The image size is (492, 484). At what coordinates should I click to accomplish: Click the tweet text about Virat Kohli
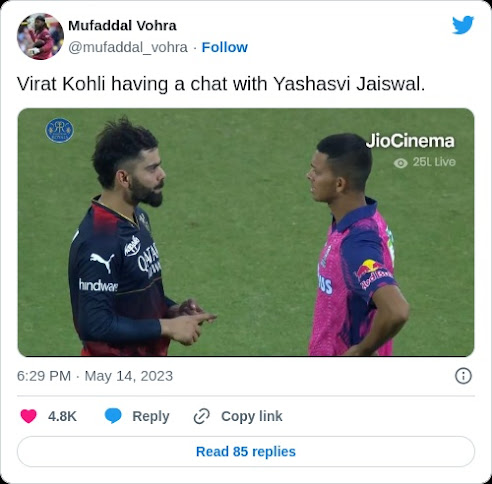[221, 84]
